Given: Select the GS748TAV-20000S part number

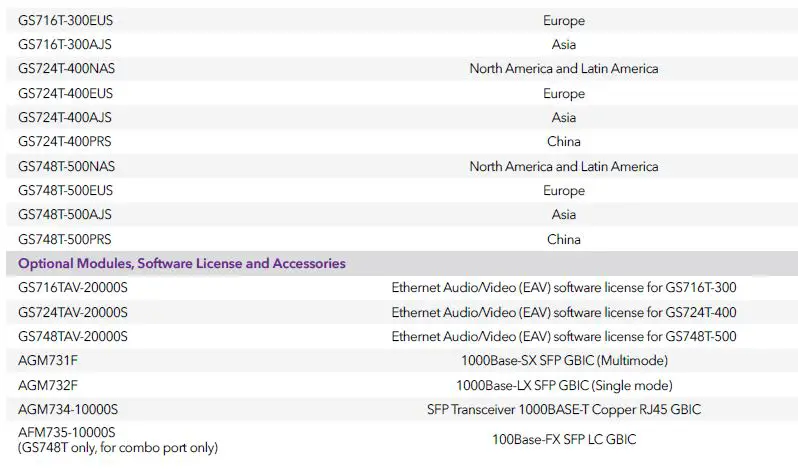Looking at the screenshot, I should (x=73, y=336).
